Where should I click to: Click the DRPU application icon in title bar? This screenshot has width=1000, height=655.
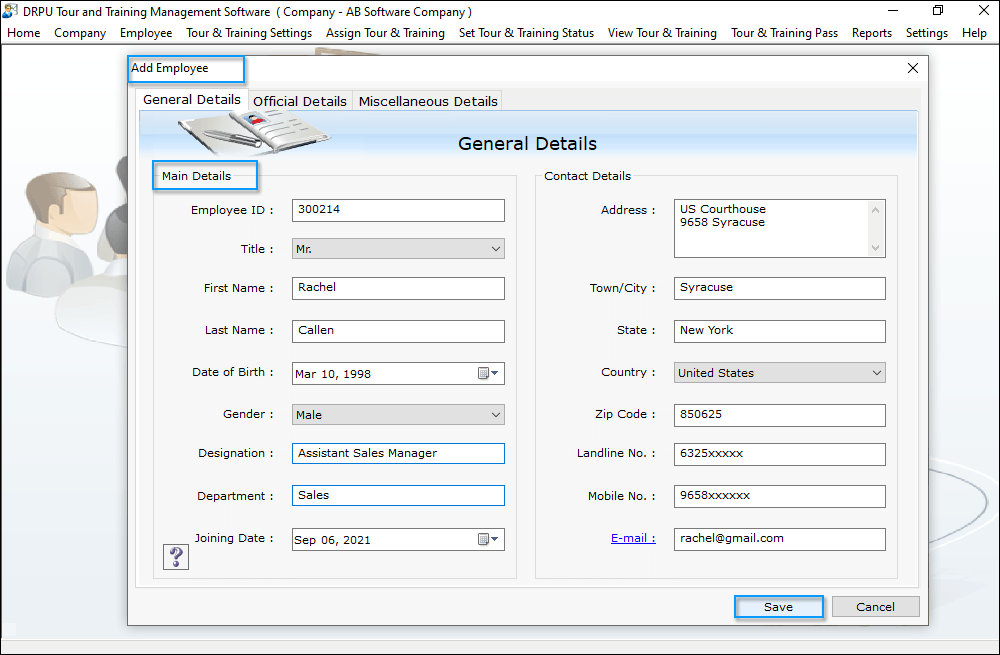(10, 11)
